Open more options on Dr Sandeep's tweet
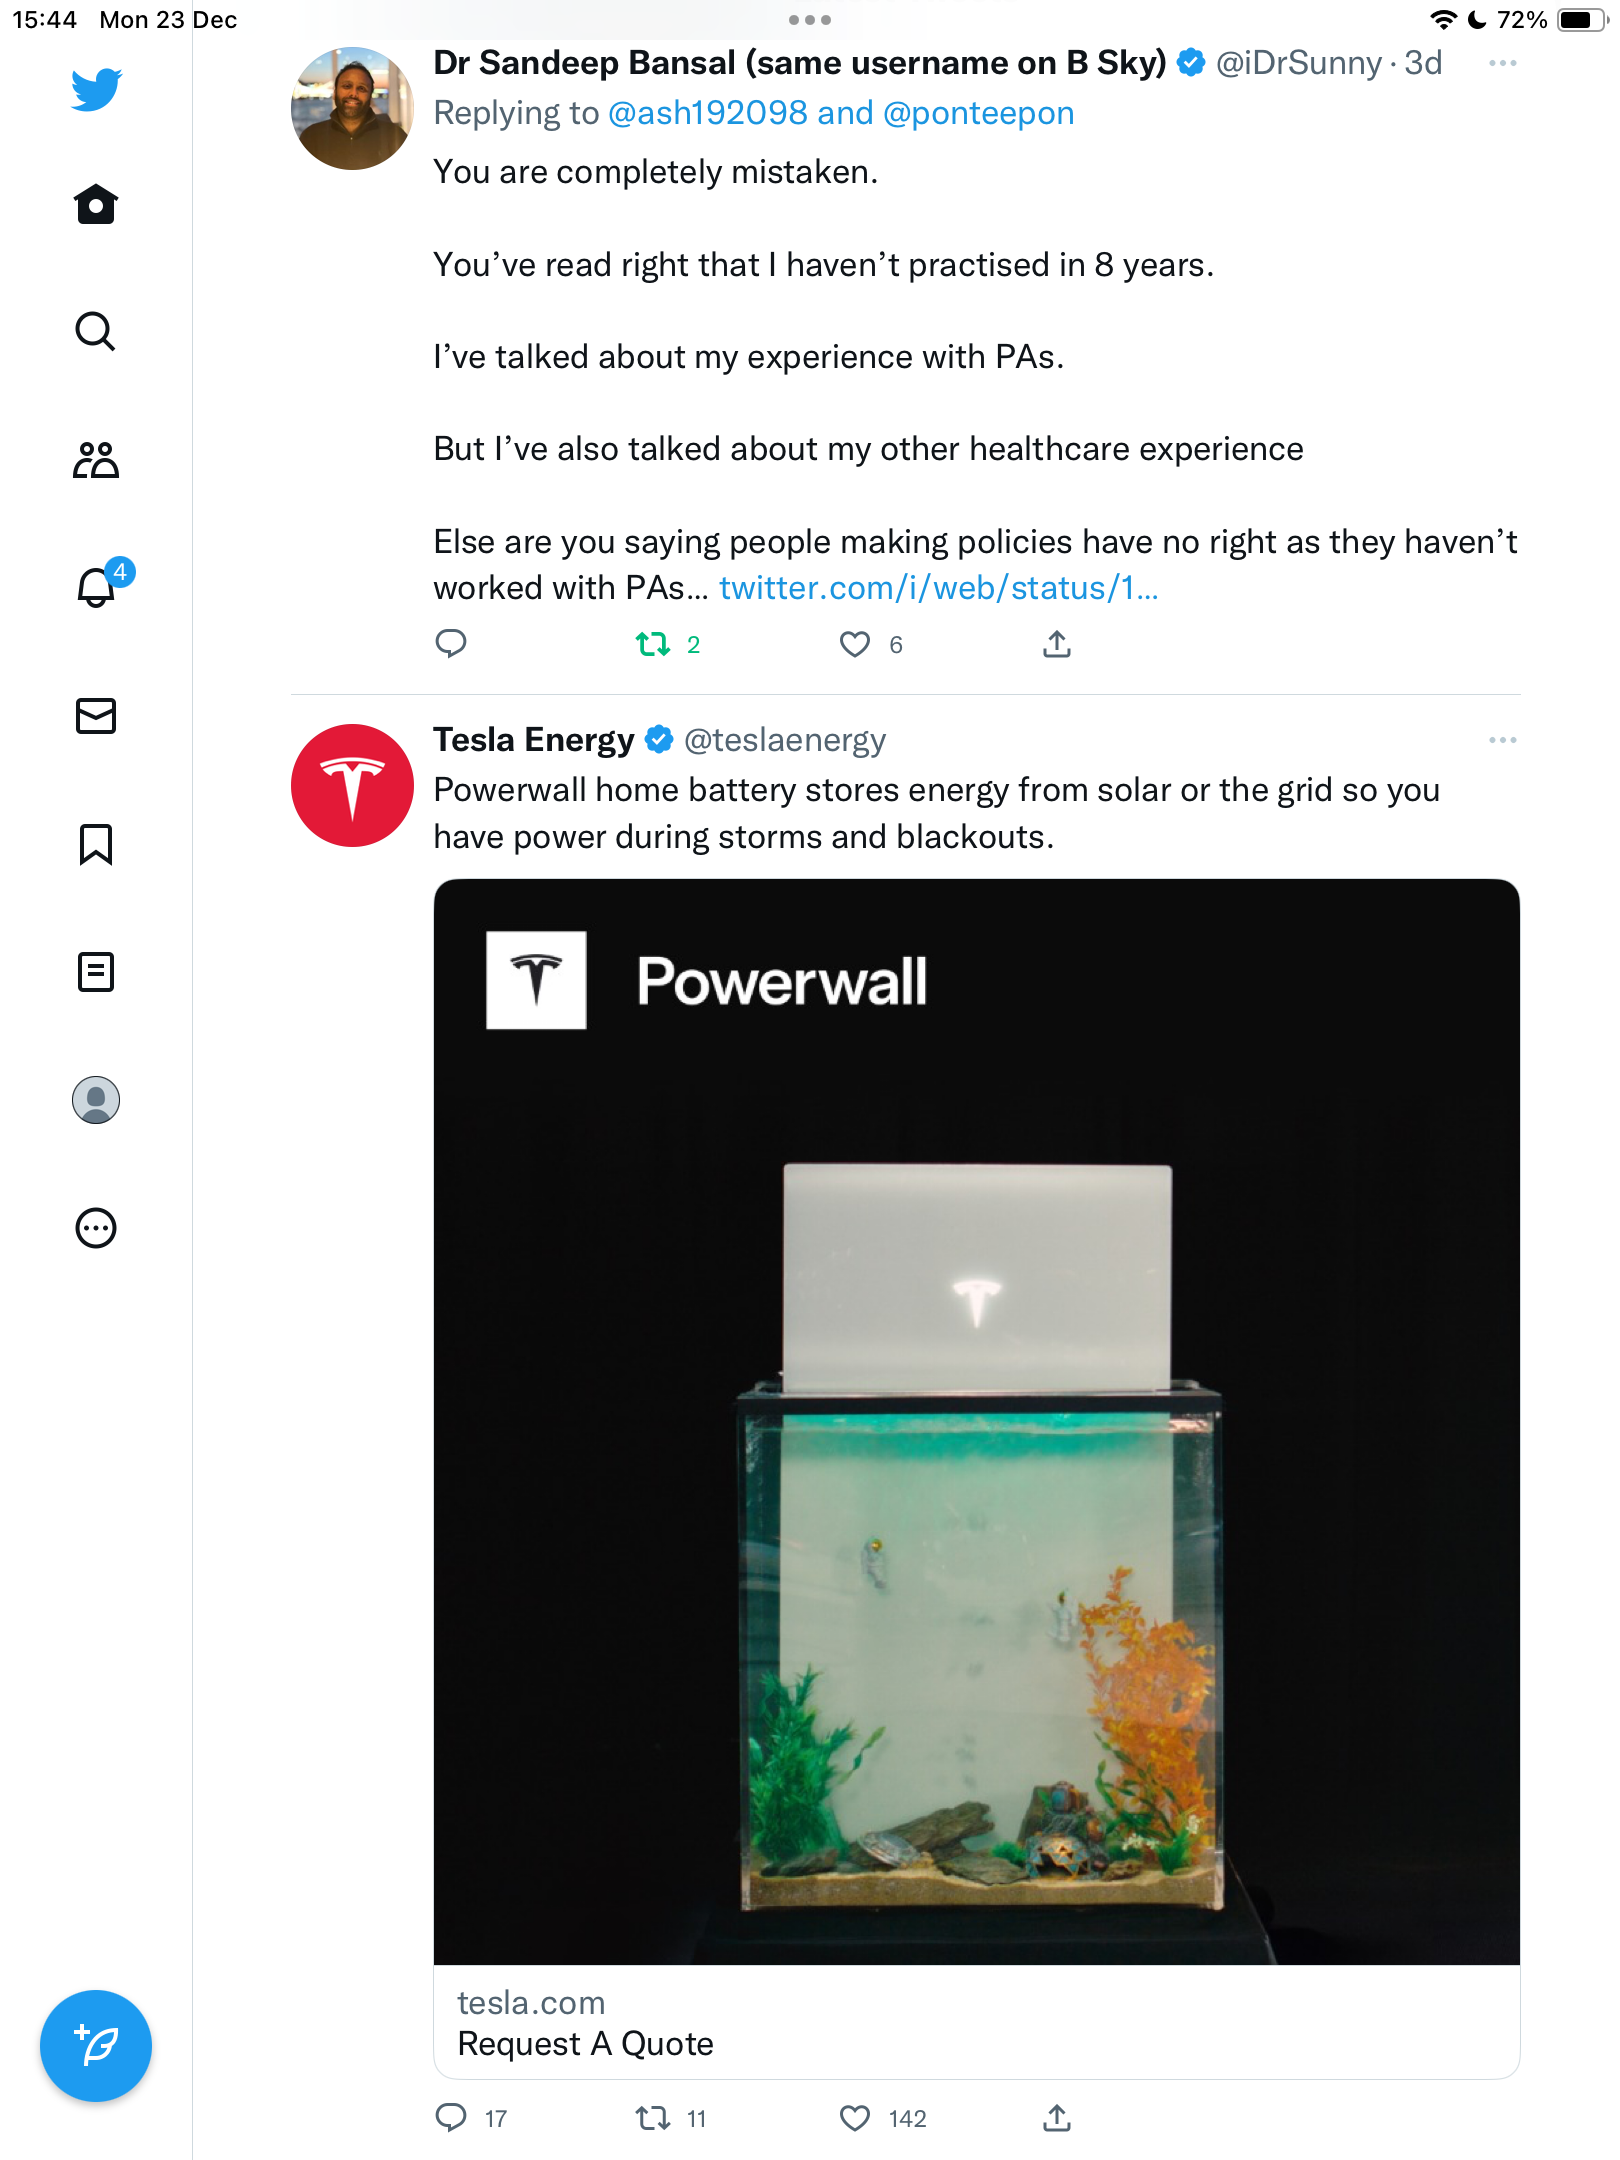This screenshot has width=1620, height=2160. pos(1502,63)
